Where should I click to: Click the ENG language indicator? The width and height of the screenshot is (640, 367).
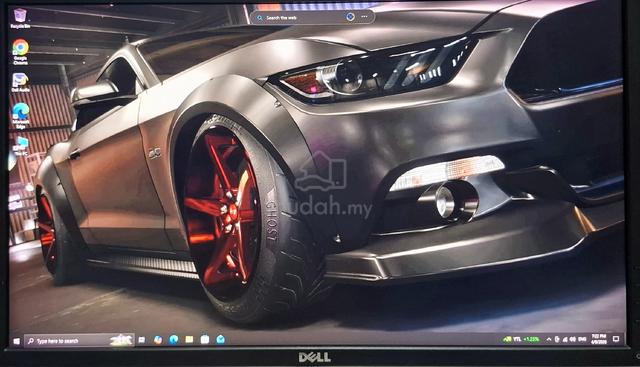[582, 339]
